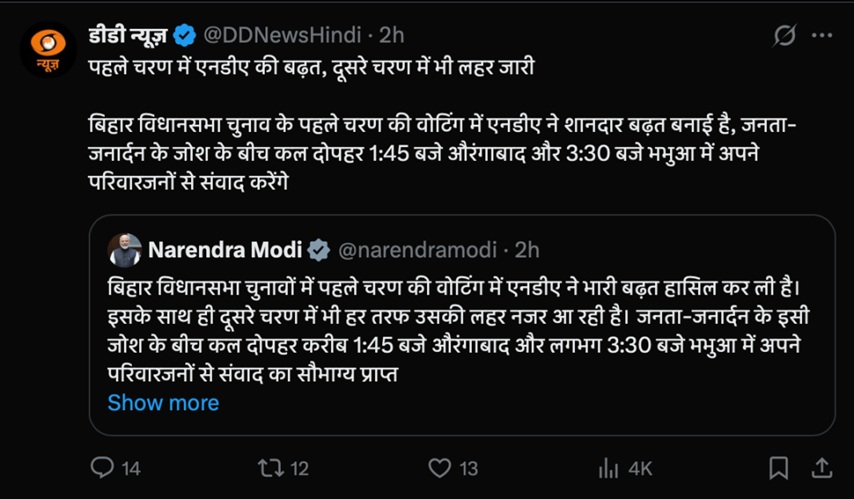Screen dimensions: 854x499
Task: Open the three-dot More options menu
Action: click(x=822, y=35)
